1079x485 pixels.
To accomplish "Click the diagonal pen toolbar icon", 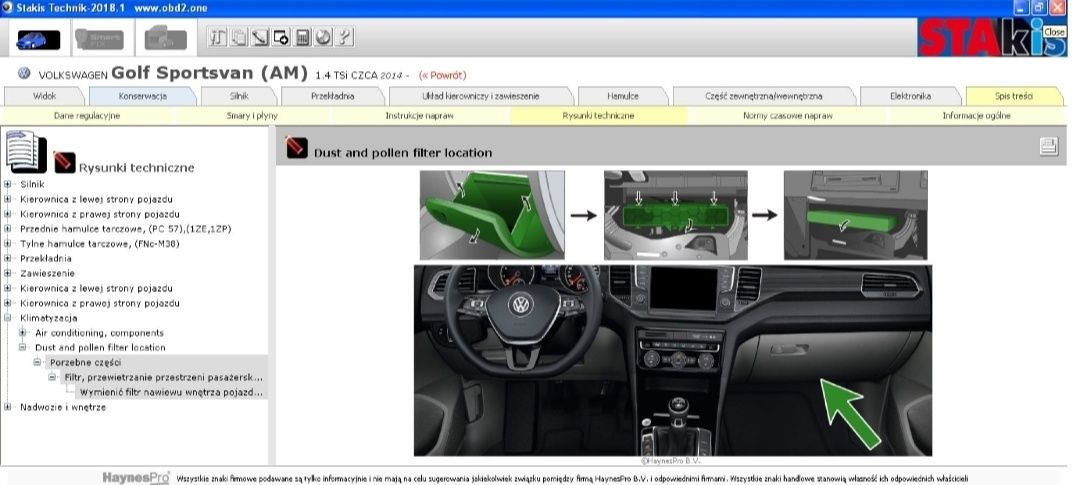I will pyautogui.click(x=259, y=38).
